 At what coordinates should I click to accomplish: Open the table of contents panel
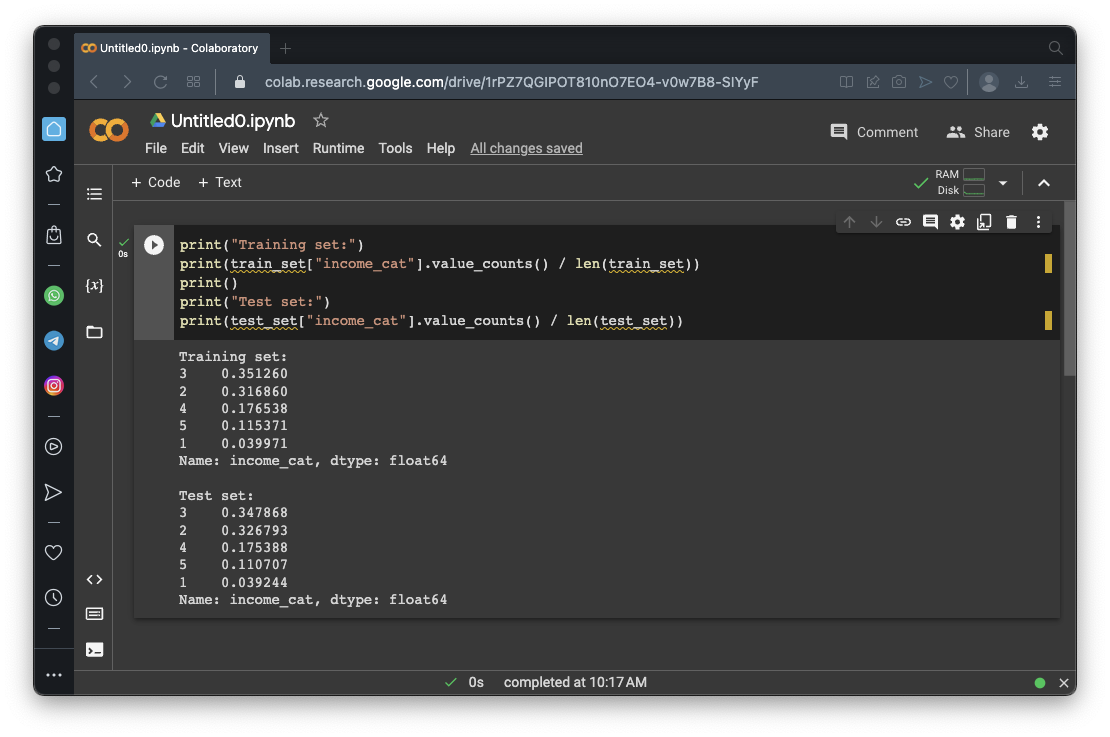click(94, 194)
